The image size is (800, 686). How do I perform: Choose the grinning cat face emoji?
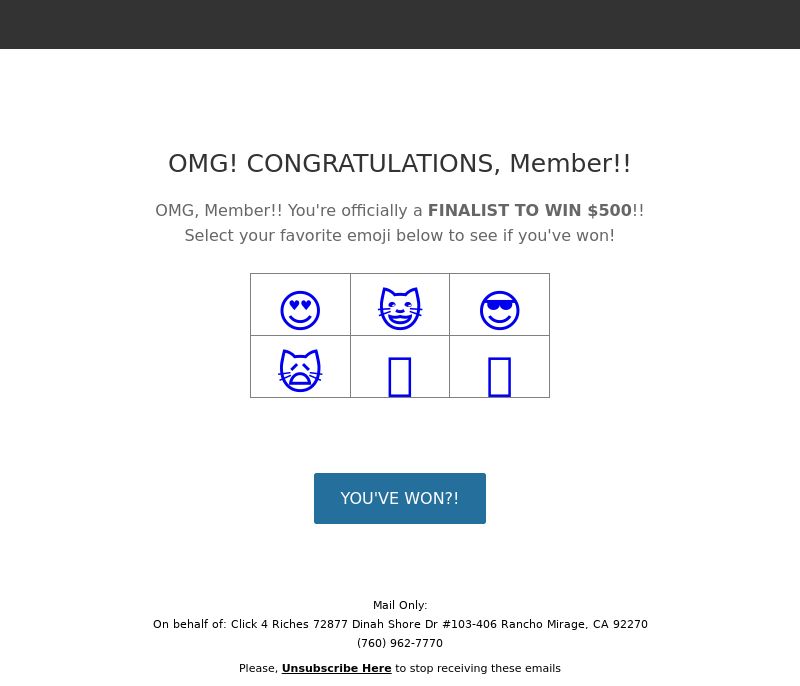point(400,309)
